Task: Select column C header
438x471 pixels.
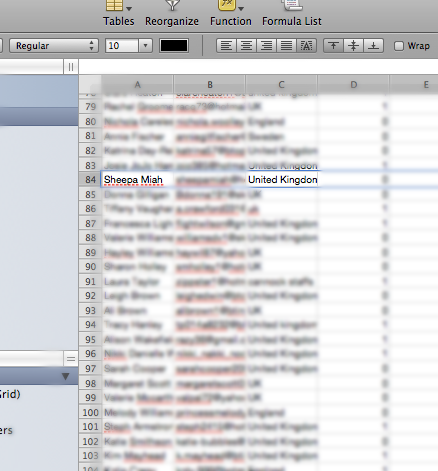Action: pos(281,85)
